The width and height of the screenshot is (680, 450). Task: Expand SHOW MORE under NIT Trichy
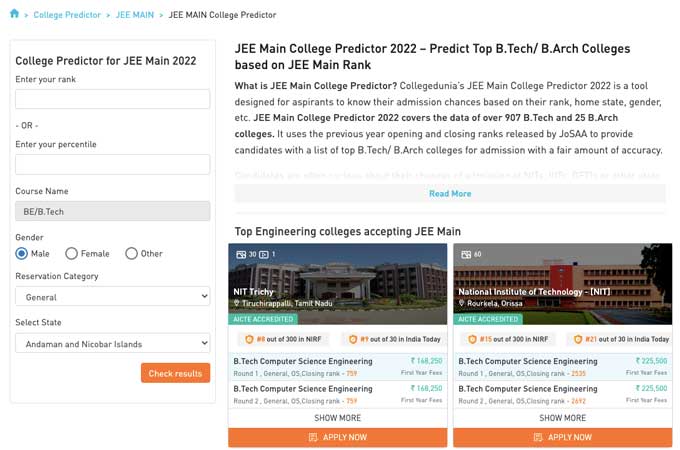click(337, 418)
